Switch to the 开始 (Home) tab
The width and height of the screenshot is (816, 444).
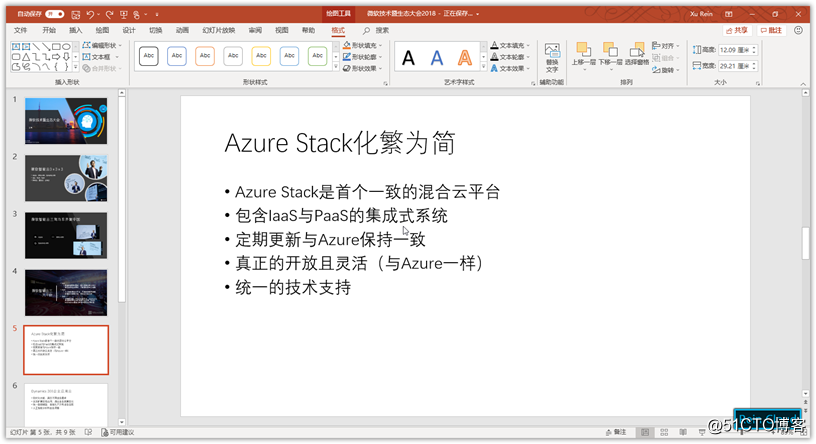pos(49,30)
